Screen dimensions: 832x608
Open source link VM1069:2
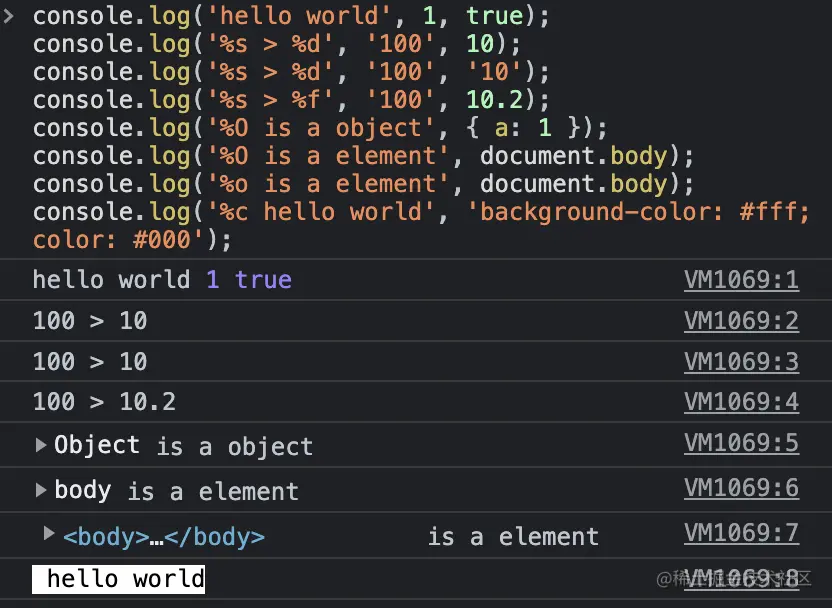coord(741,320)
